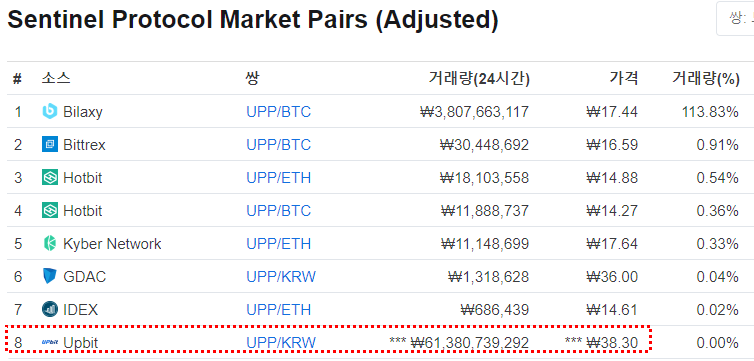
Task: Select Upbit volume ₩61,380,739,292
Action: pos(470,343)
